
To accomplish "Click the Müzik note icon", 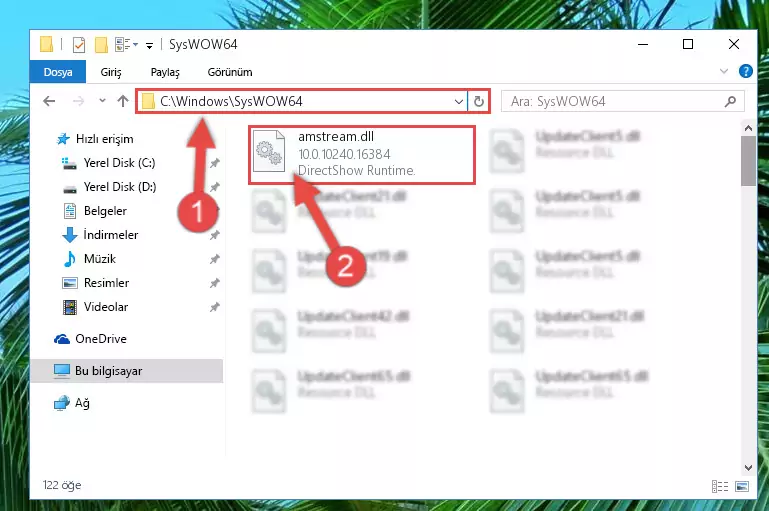I will [x=70, y=259].
